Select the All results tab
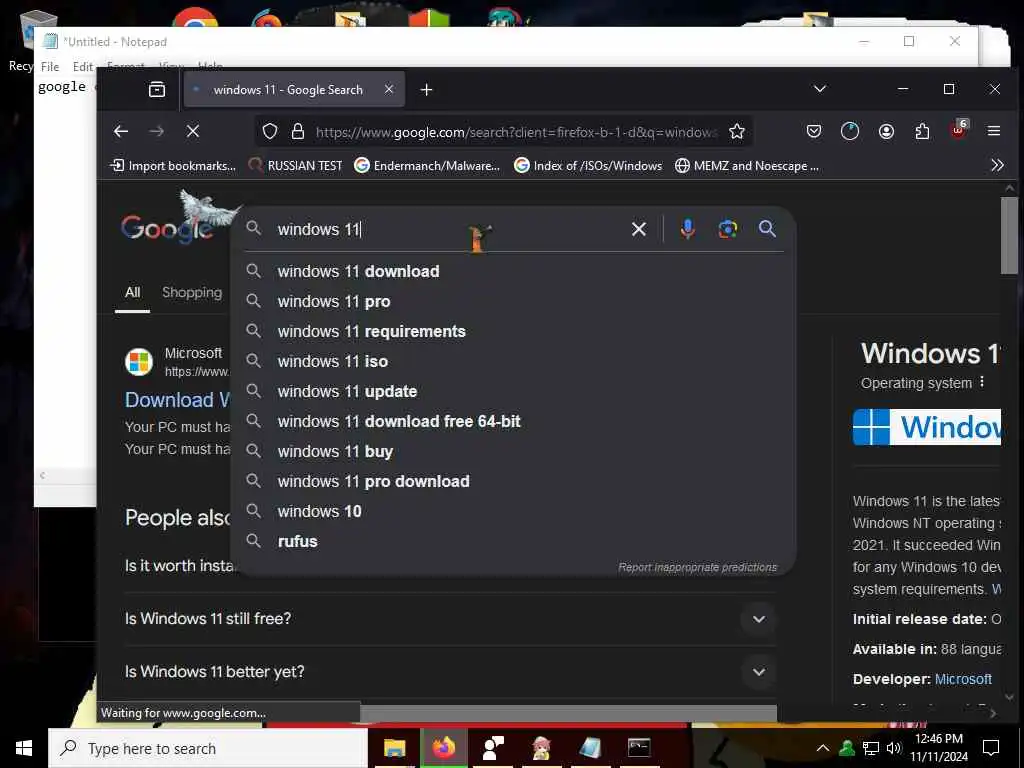This screenshot has height=768, width=1024. [133, 292]
